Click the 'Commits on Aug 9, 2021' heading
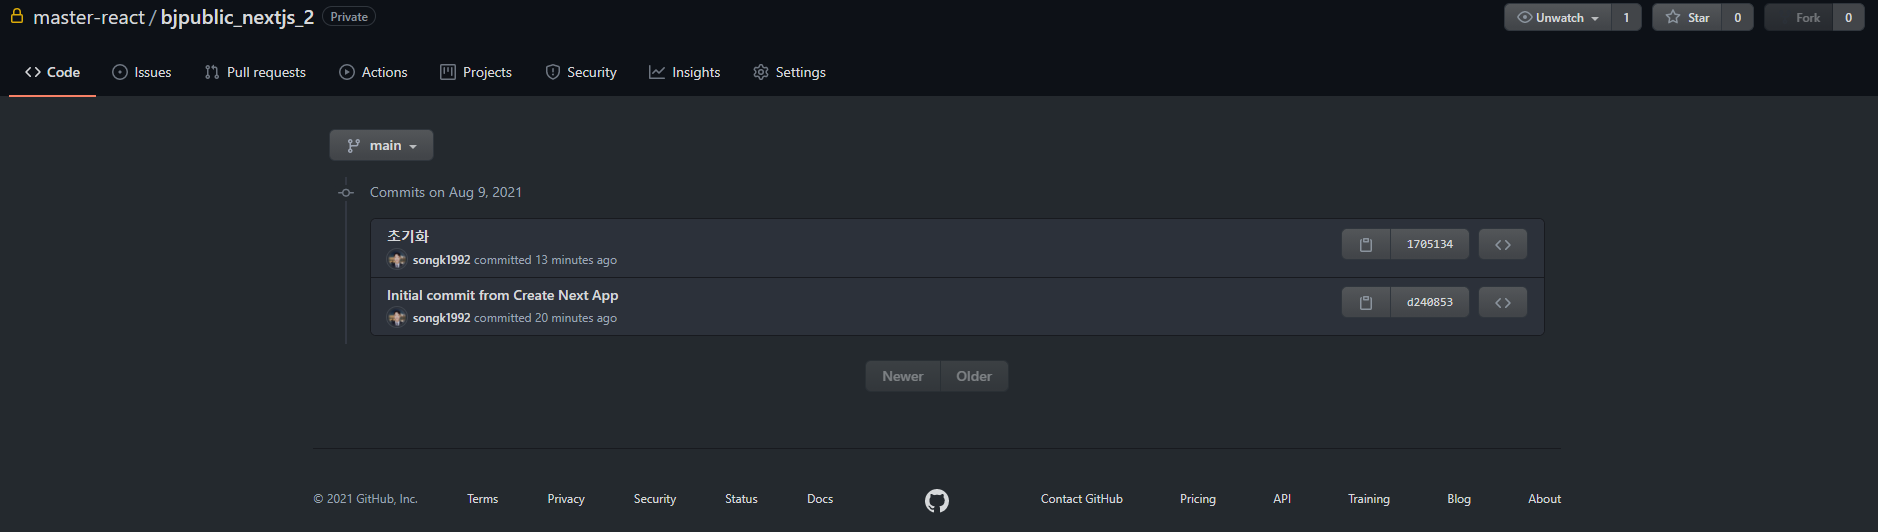 (446, 192)
